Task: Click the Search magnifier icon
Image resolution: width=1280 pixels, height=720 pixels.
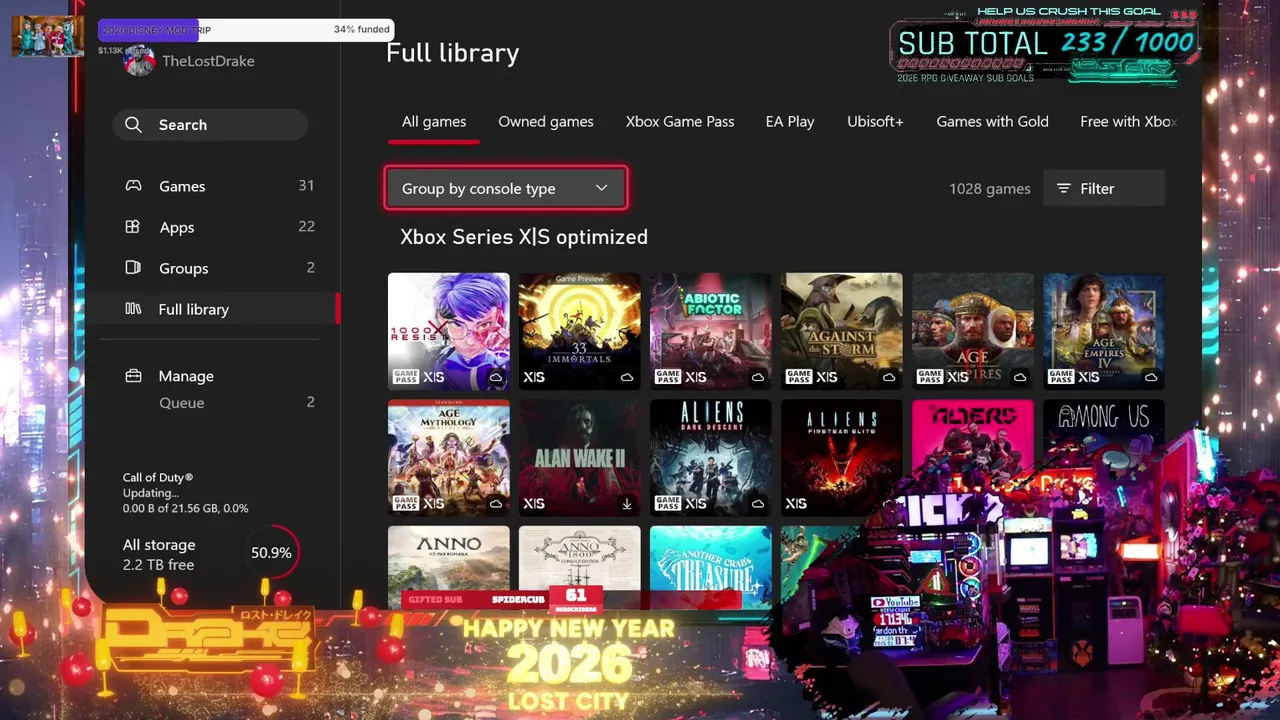Action: click(133, 125)
